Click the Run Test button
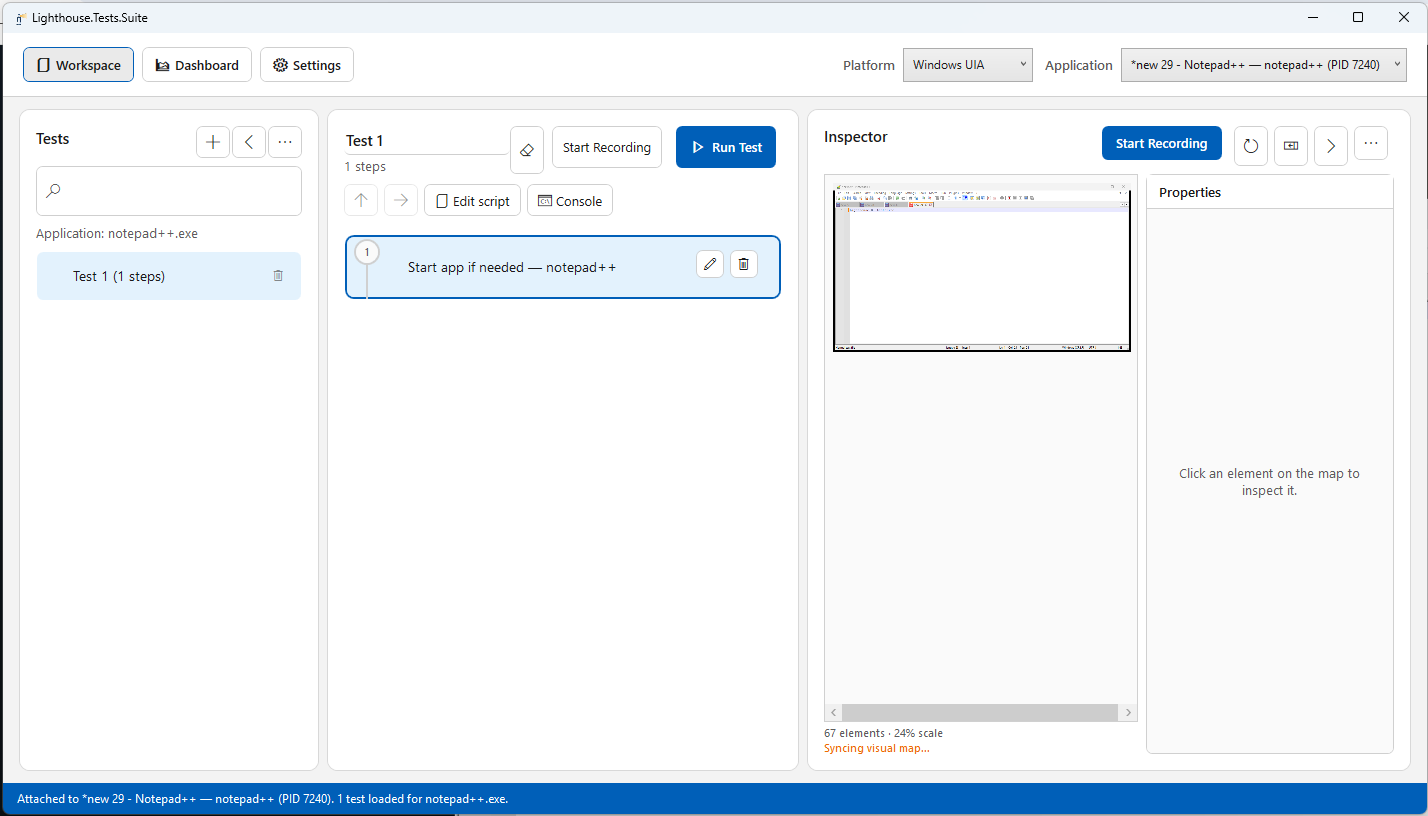Screen dimensions: 1428x816 click(726, 147)
